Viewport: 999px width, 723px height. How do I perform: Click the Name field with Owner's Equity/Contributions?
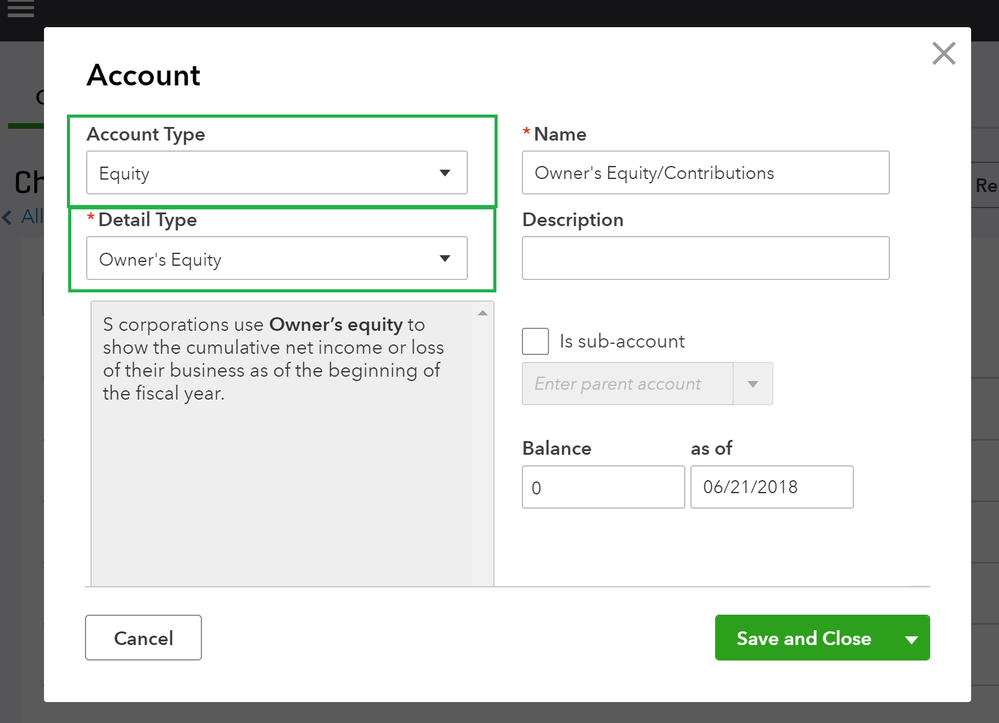tap(705, 173)
